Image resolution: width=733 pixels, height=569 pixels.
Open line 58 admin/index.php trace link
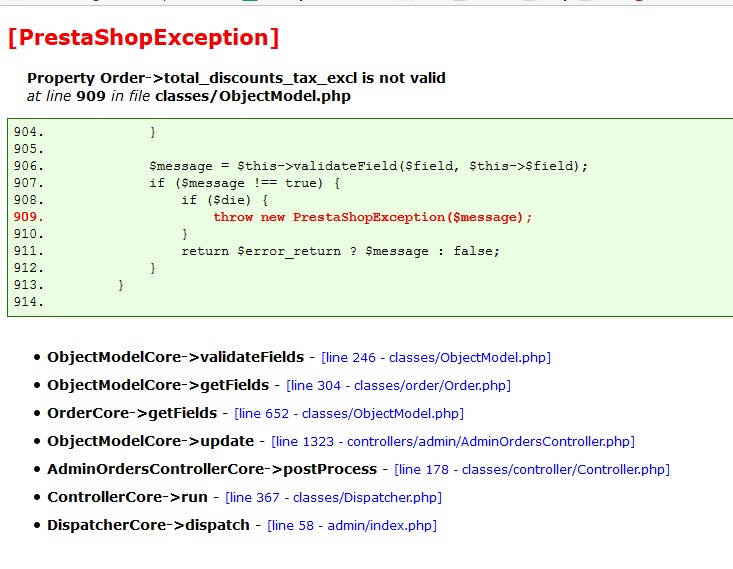pyautogui.click(x=352, y=526)
